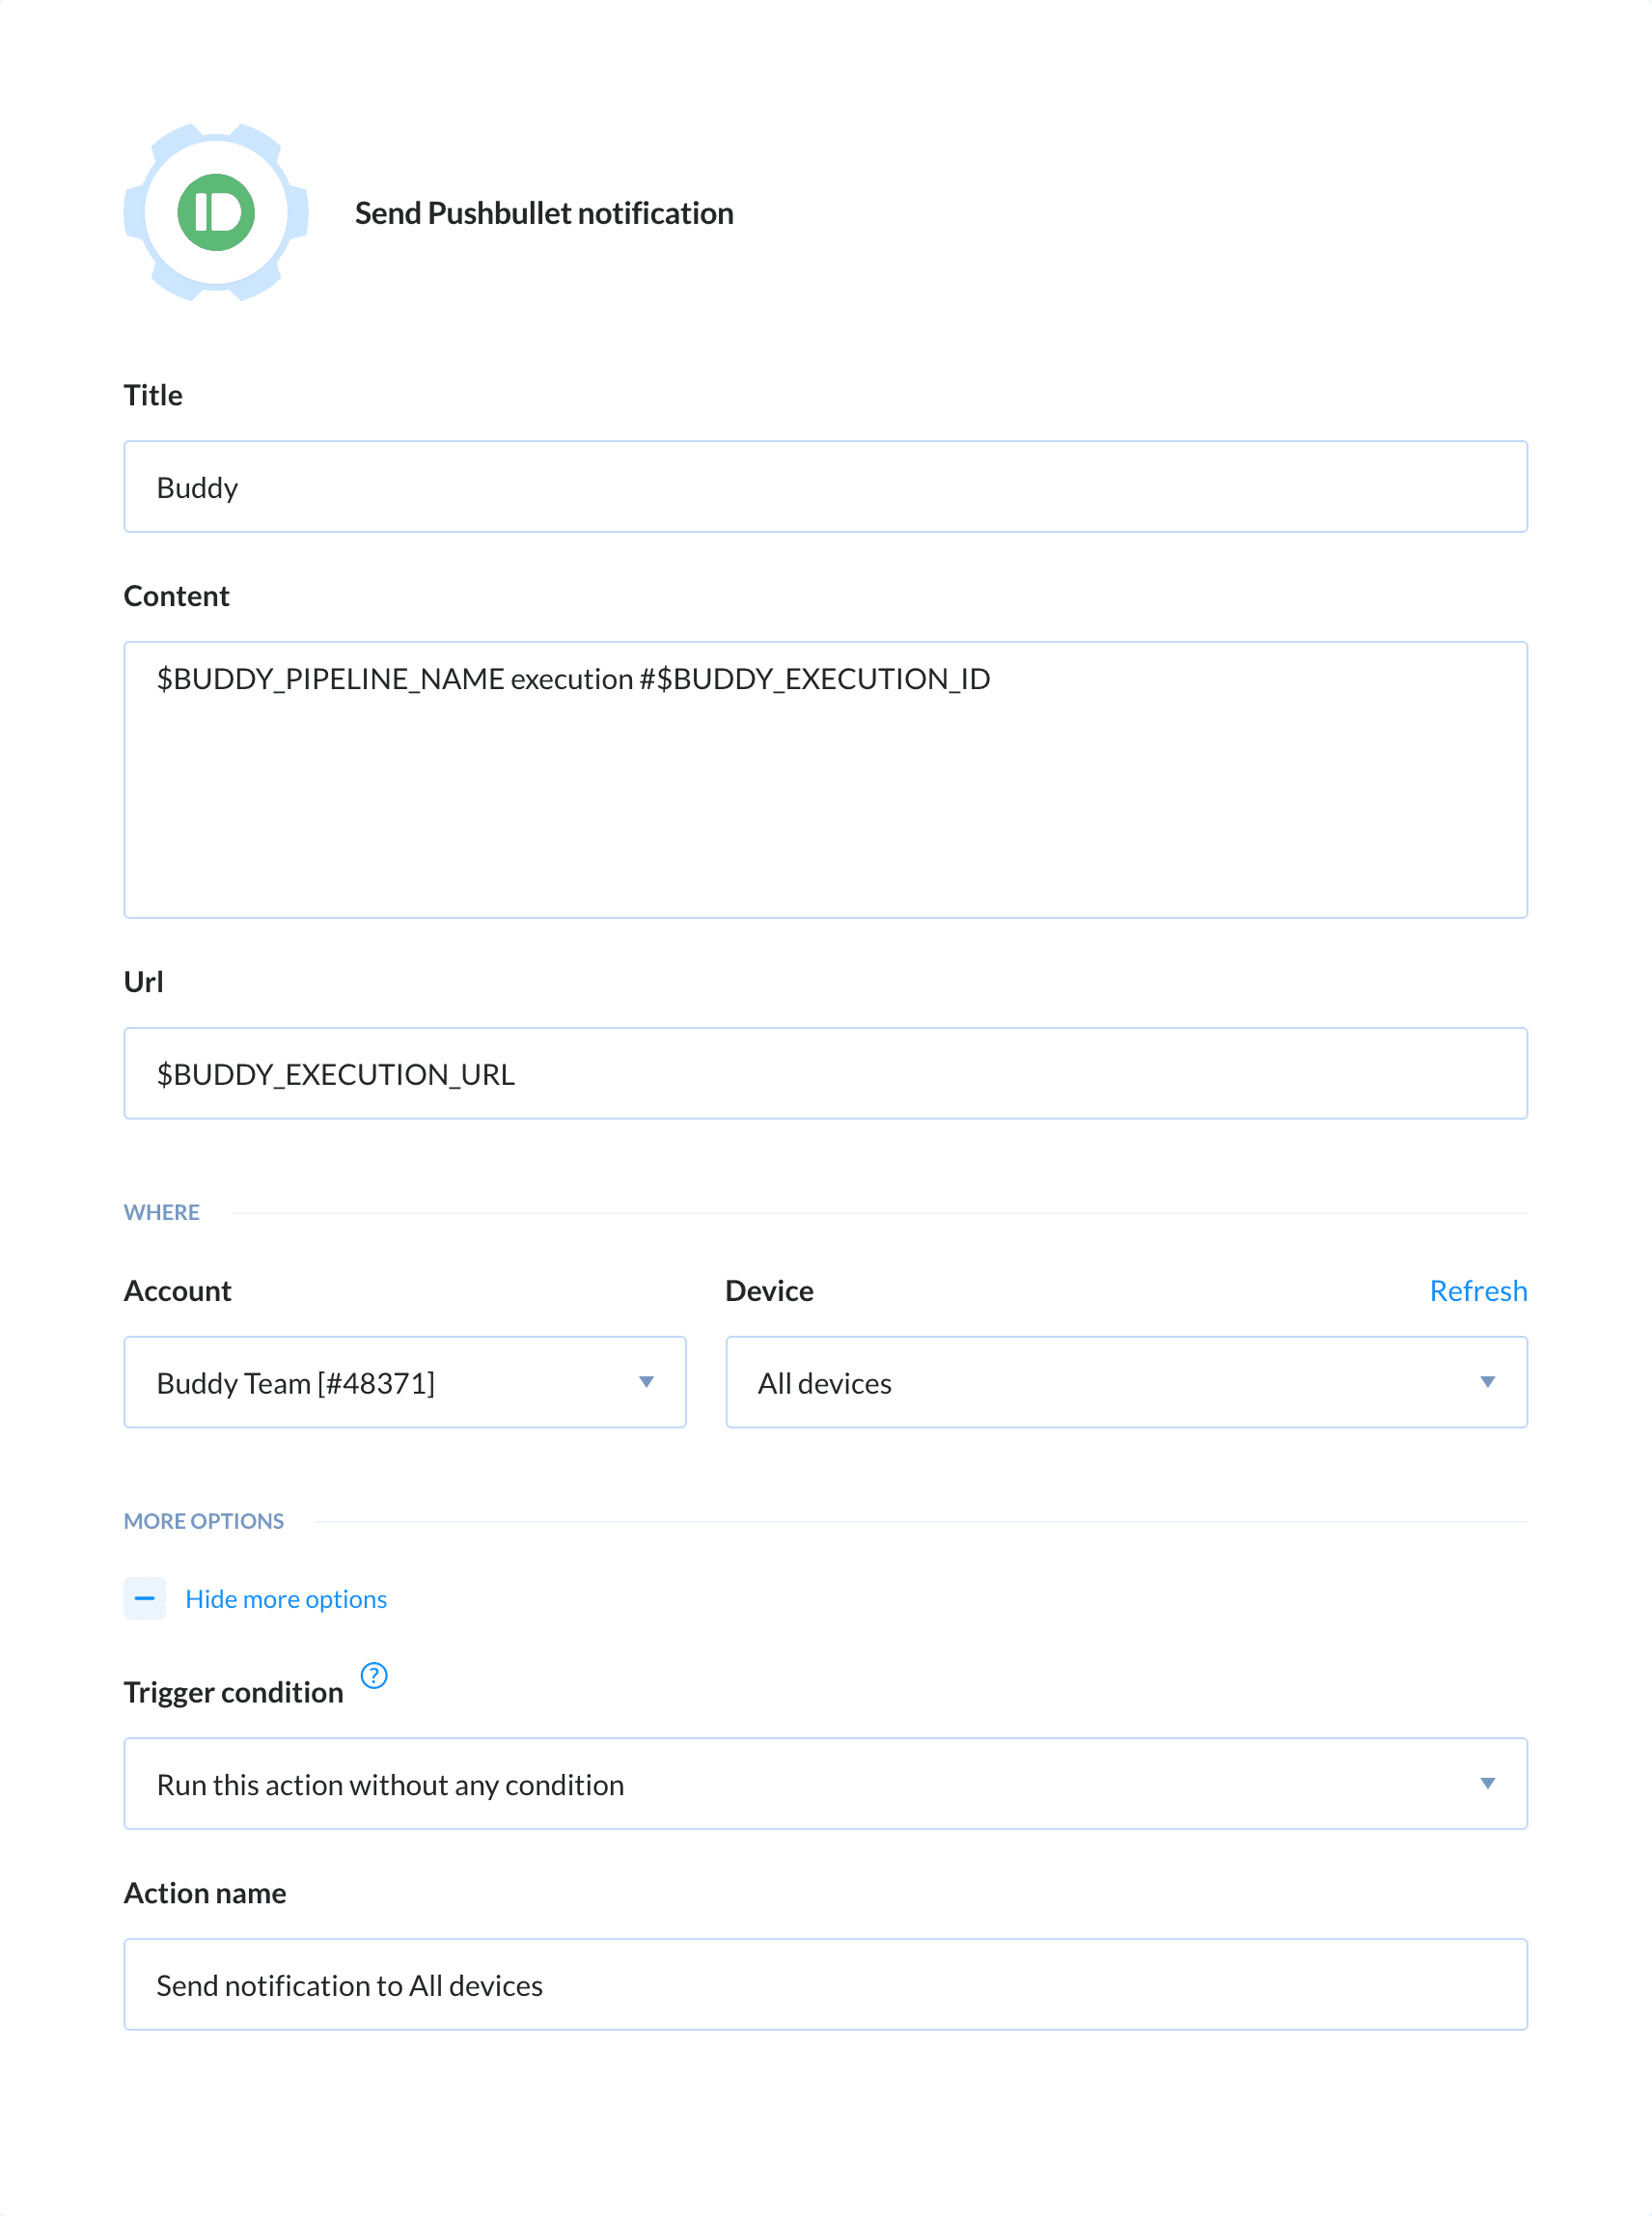Screen dimensions: 1652x2216
Task: Click the Trigger condition dropdown arrow
Action: [1488, 1783]
